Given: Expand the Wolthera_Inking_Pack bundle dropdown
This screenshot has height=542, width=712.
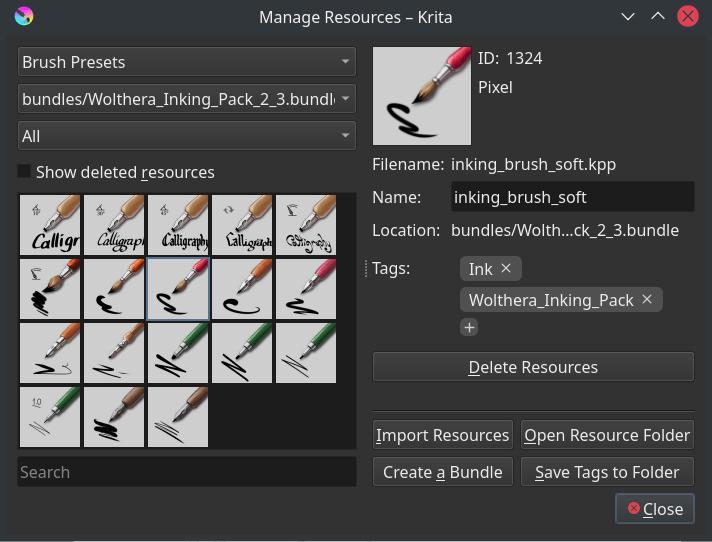Looking at the screenshot, I should pos(187,99).
